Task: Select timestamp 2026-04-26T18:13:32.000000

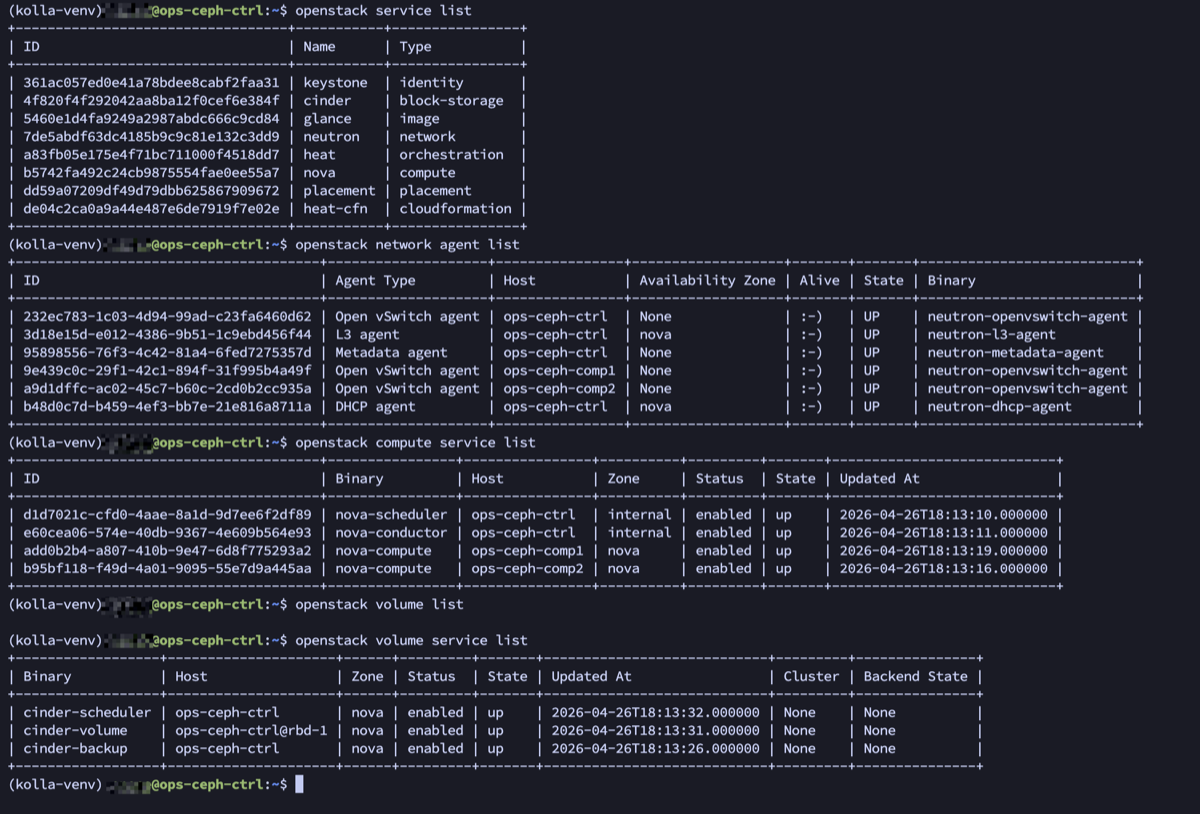Action: tap(655, 713)
